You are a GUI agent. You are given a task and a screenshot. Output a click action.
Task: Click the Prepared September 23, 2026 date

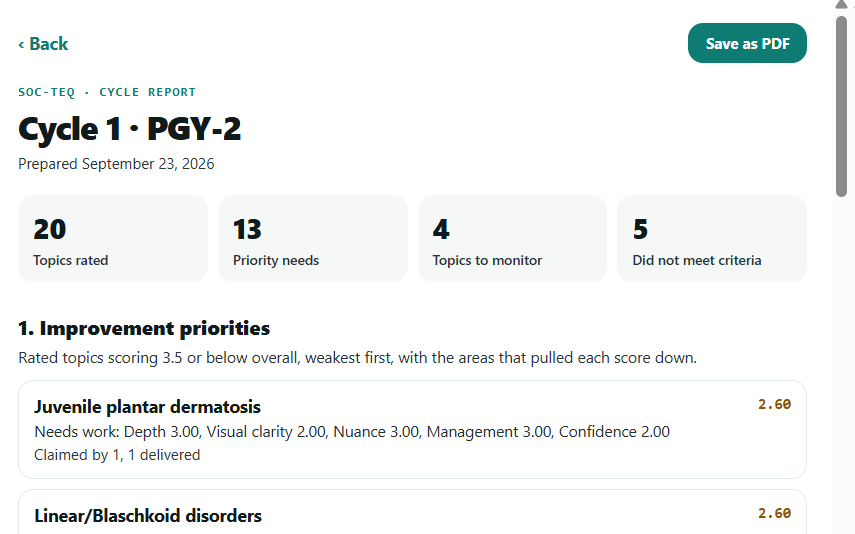point(116,164)
